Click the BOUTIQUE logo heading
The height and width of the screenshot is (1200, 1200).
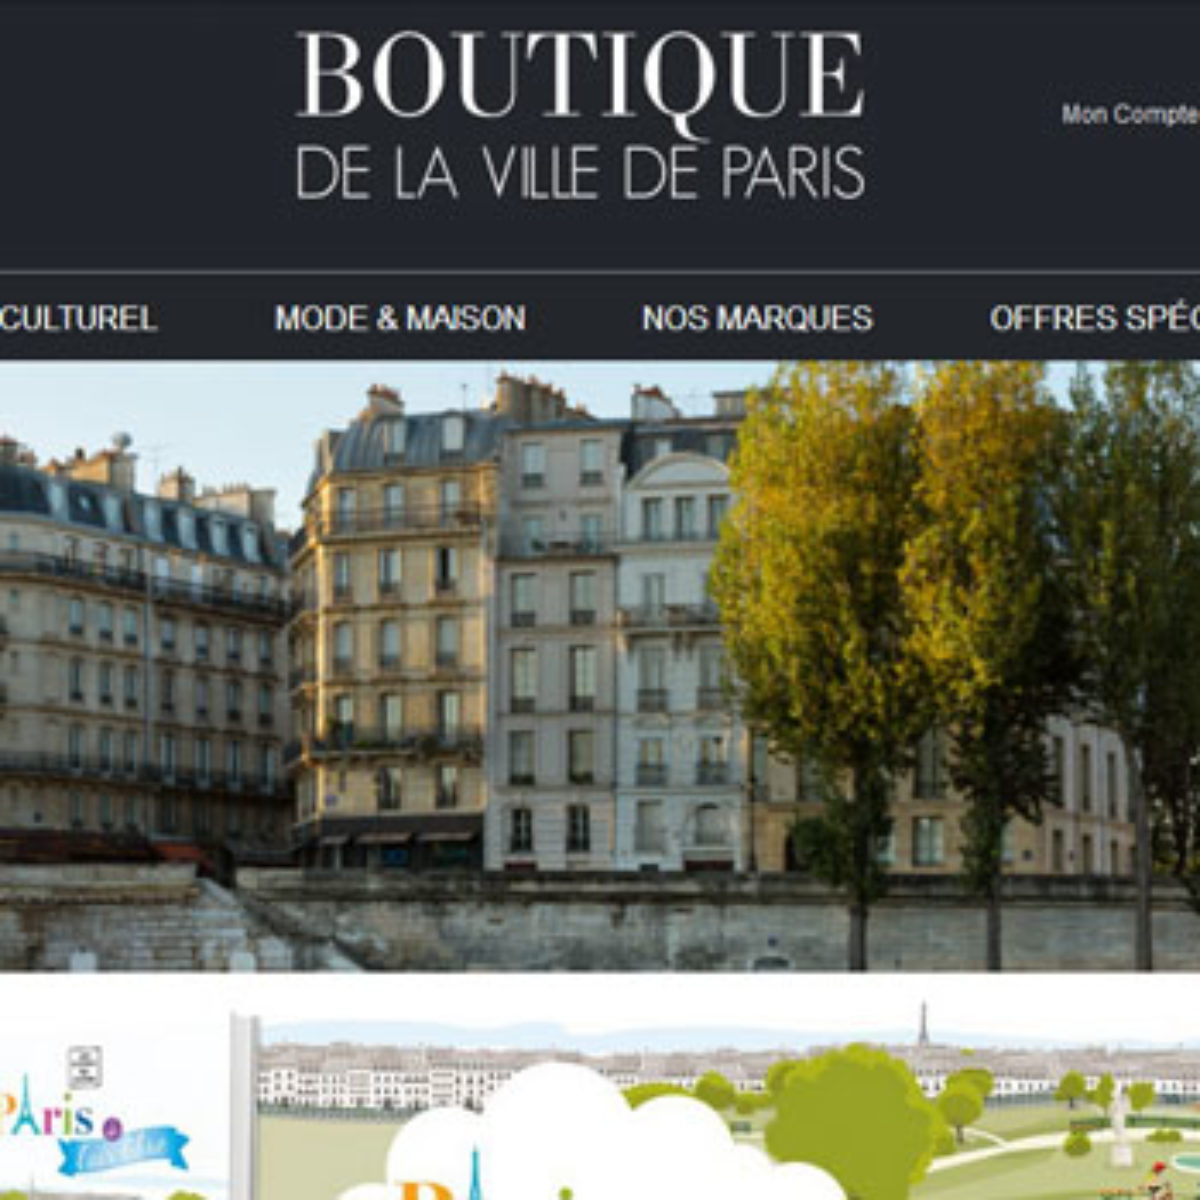point(580,78)
